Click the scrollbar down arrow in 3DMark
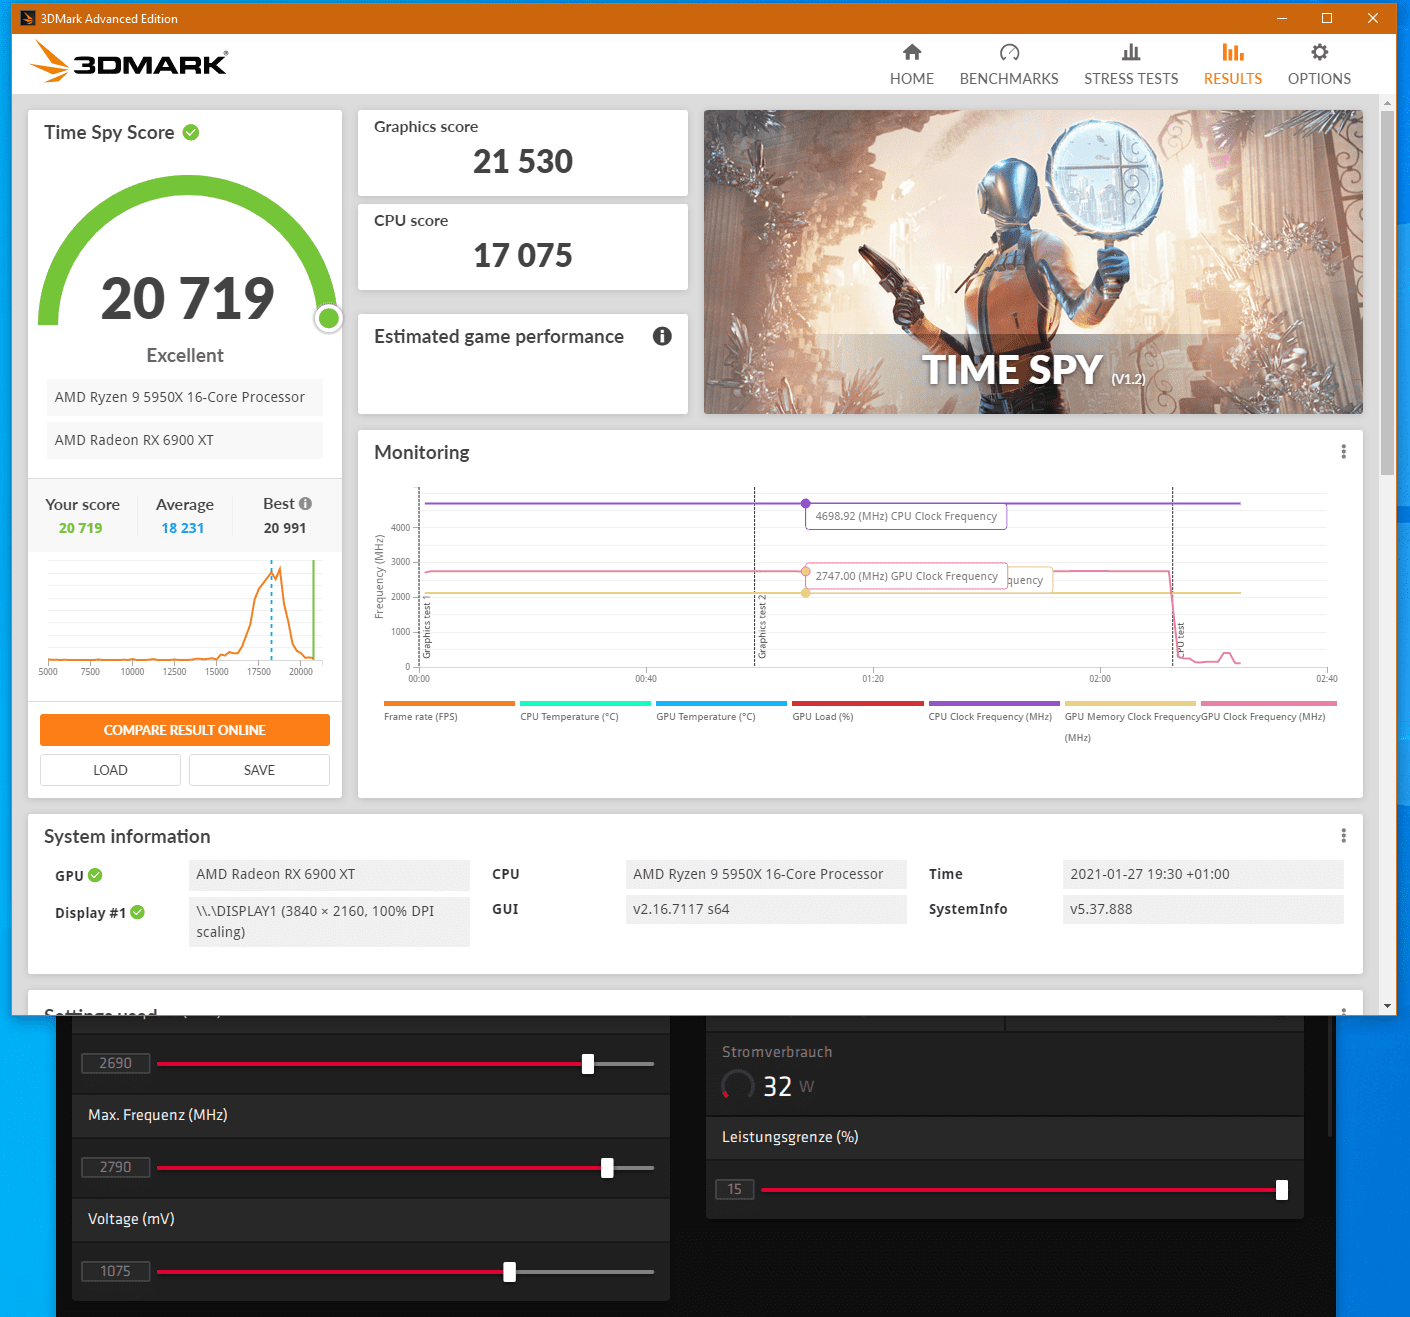The height and width of the screenshot is (1317, 1410). click(1387, 1006)
